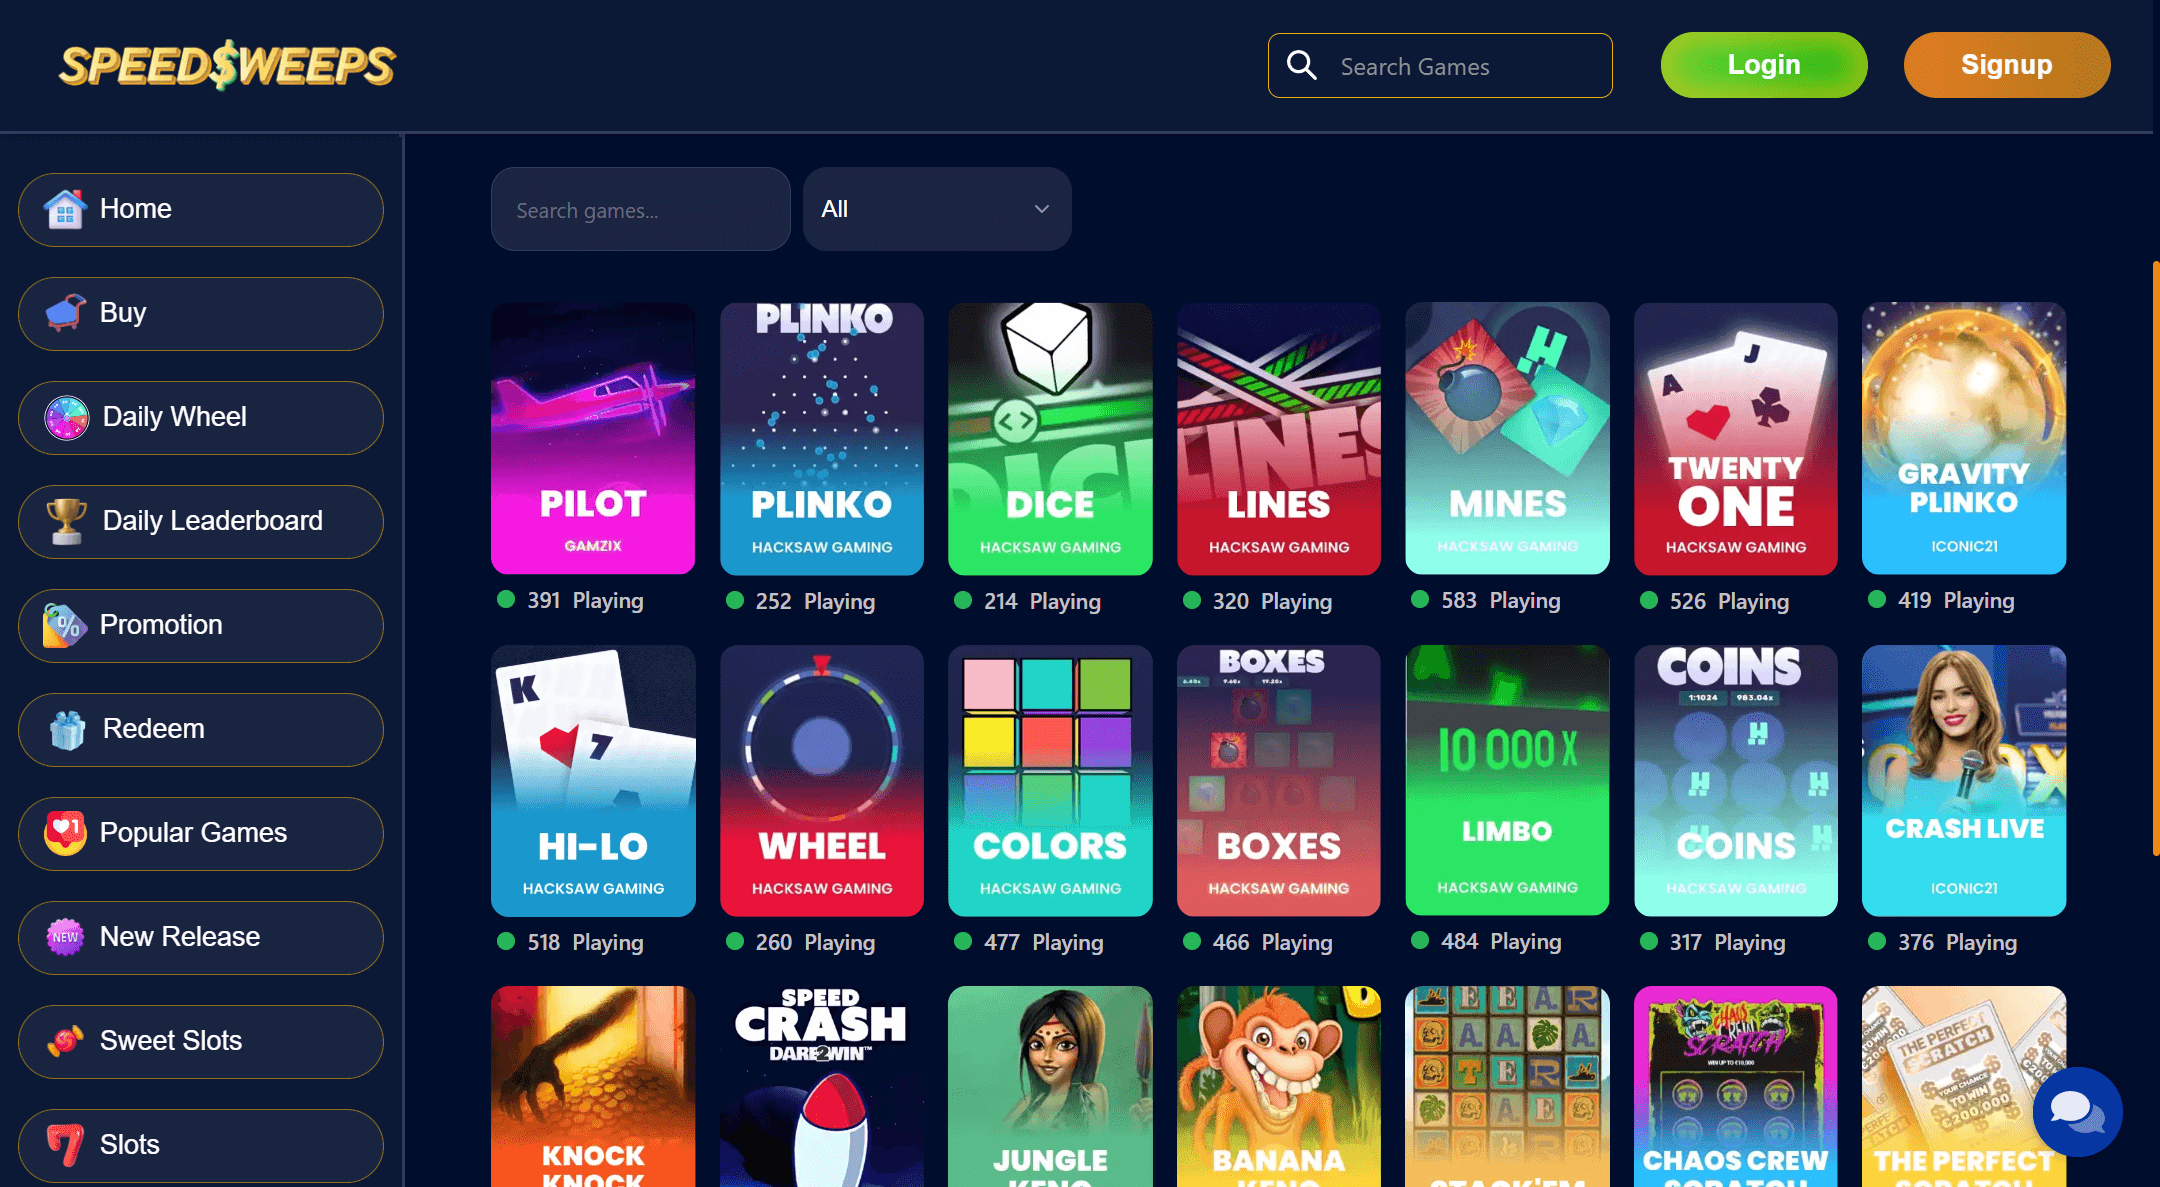Screen dimensions: 2160x1187
Task: Click the Search games filter field
Action: pos(641,209)
